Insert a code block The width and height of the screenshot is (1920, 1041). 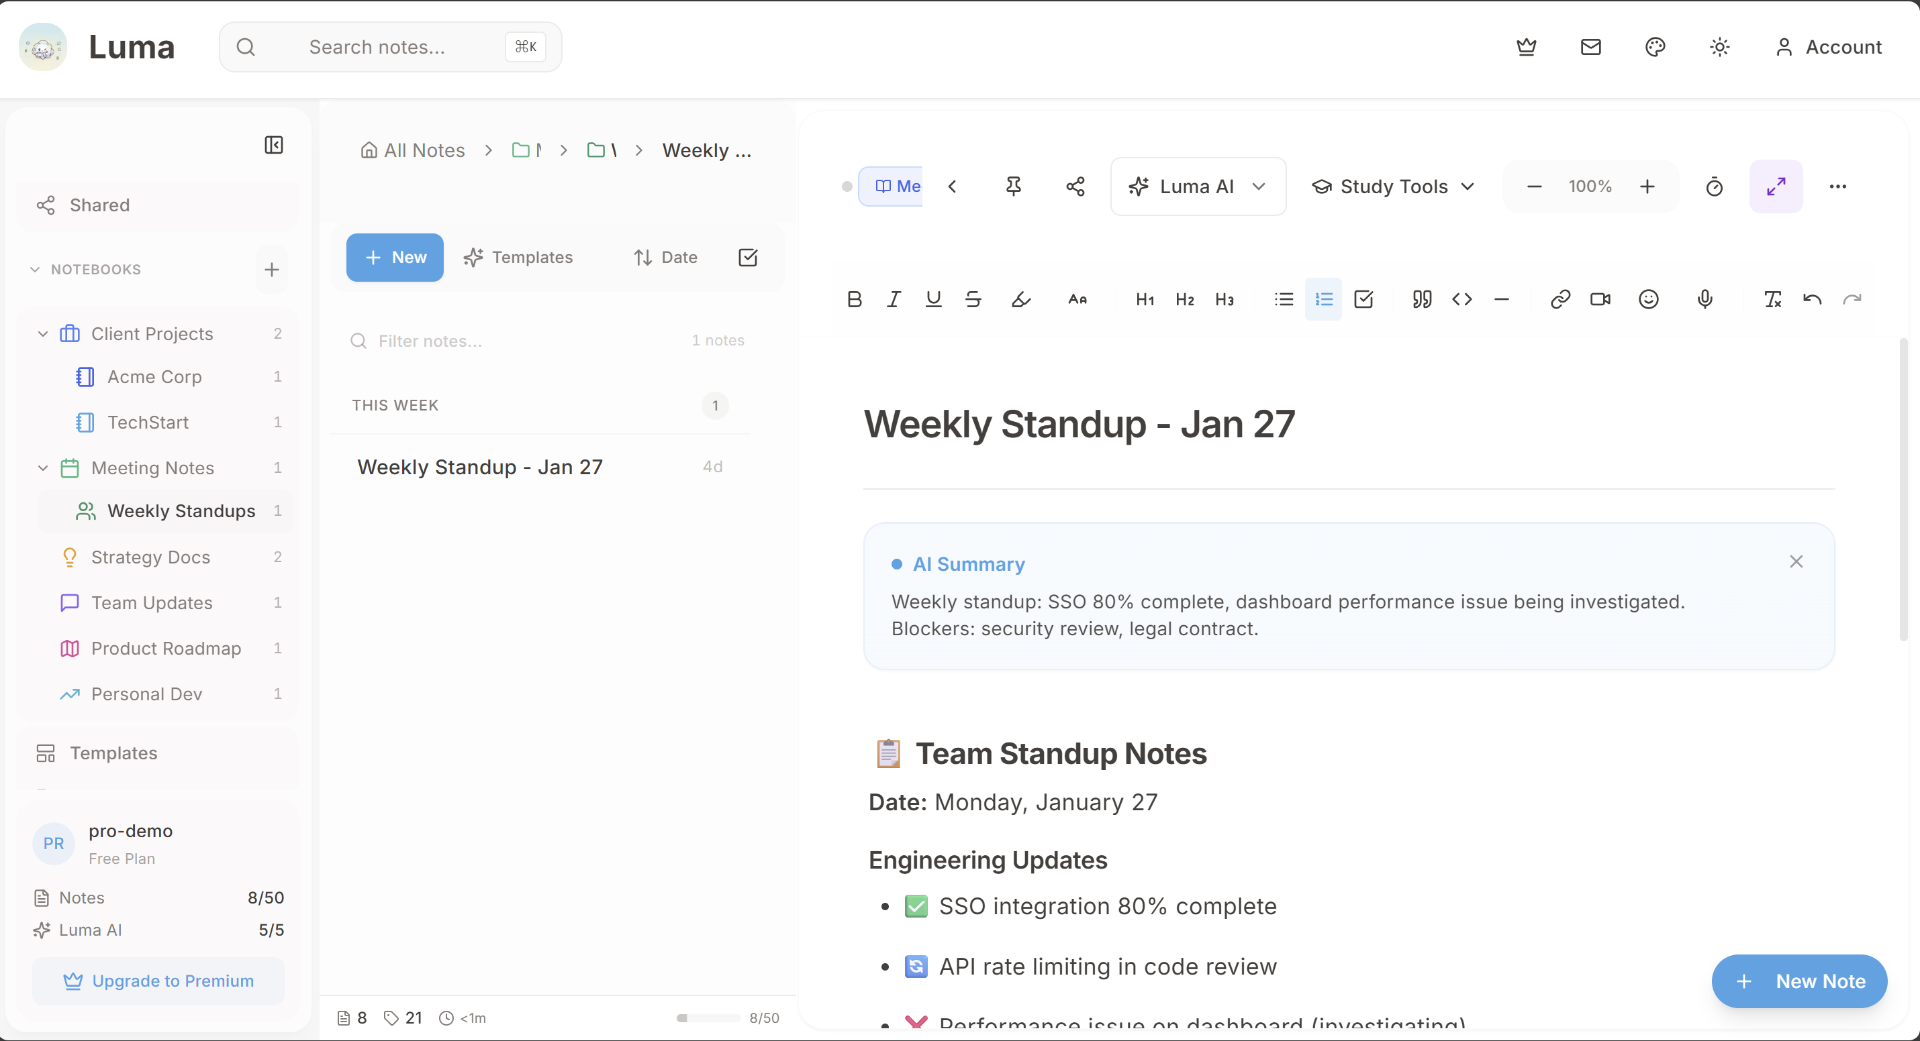coord(1461,298)
